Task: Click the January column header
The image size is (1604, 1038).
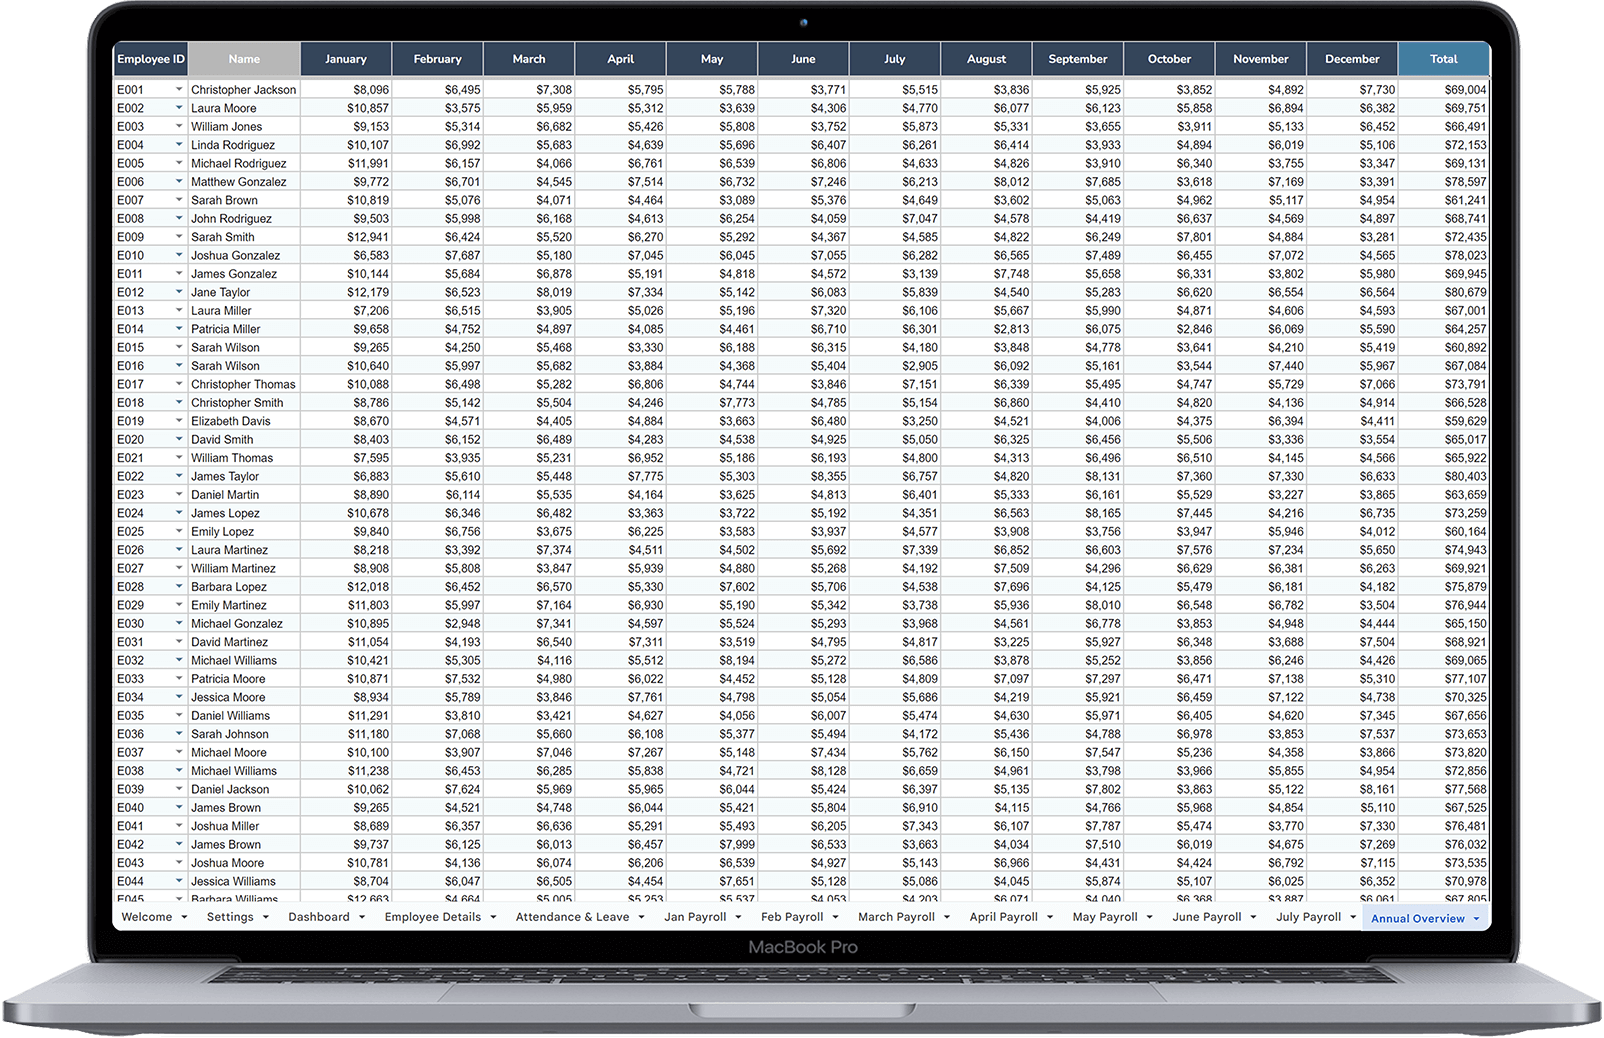Action: [345, 58]
